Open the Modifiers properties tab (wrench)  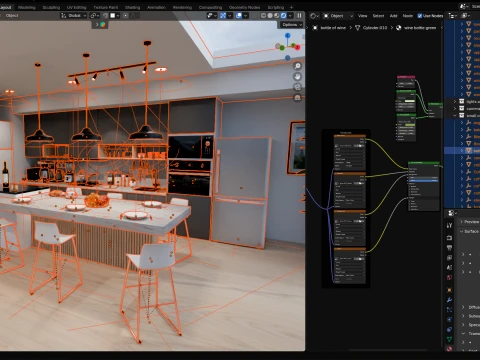[449, 300]
